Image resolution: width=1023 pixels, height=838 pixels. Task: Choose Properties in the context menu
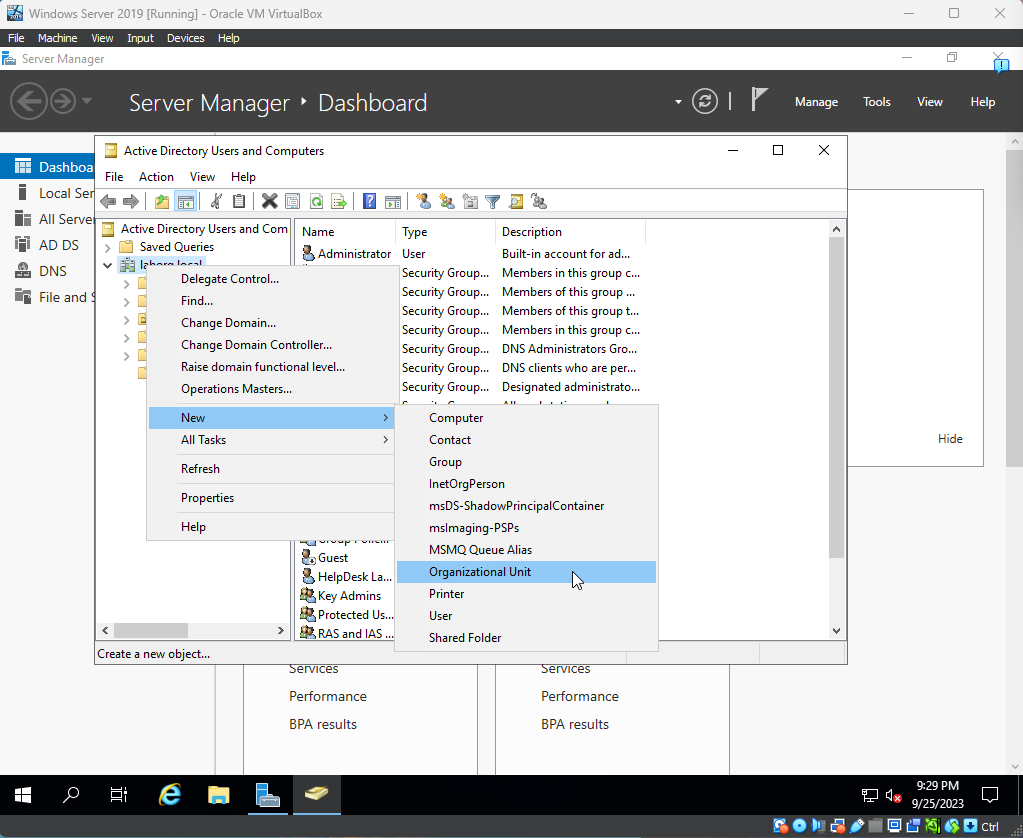click(271, 498)
